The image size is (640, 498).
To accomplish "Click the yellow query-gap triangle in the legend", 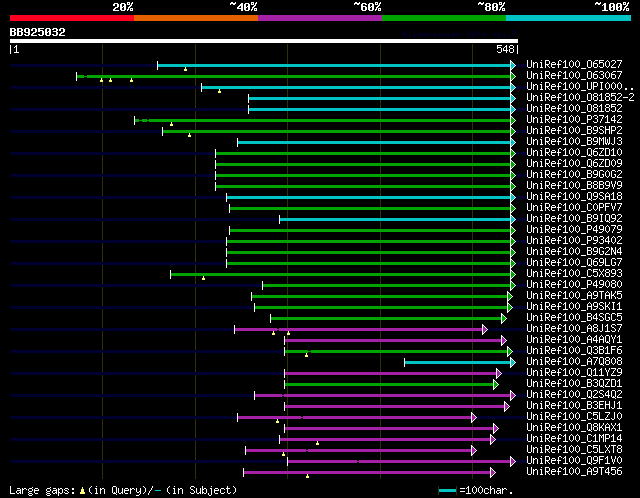I will coord(82,490).
